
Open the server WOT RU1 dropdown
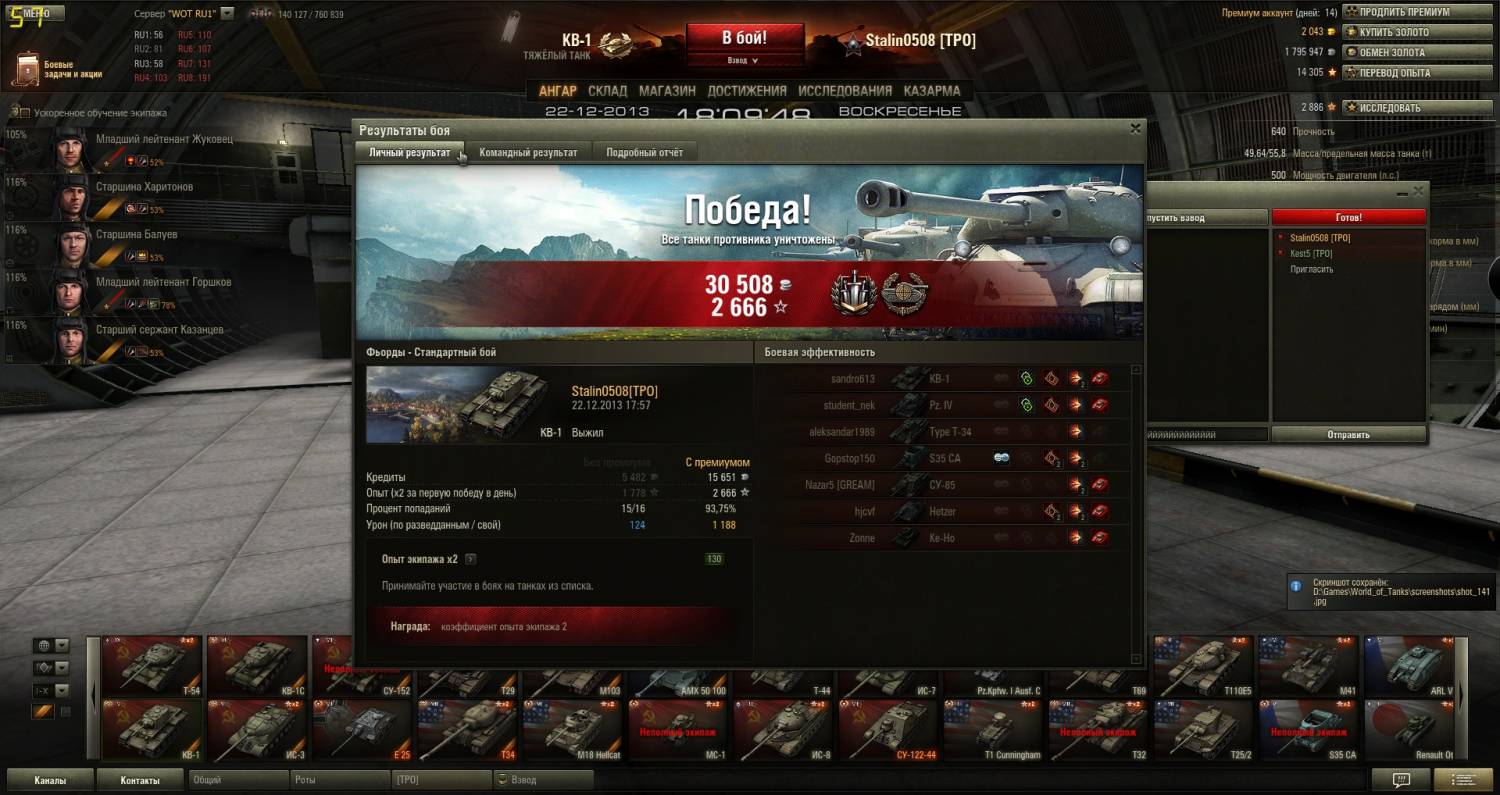tap(227, 14)
